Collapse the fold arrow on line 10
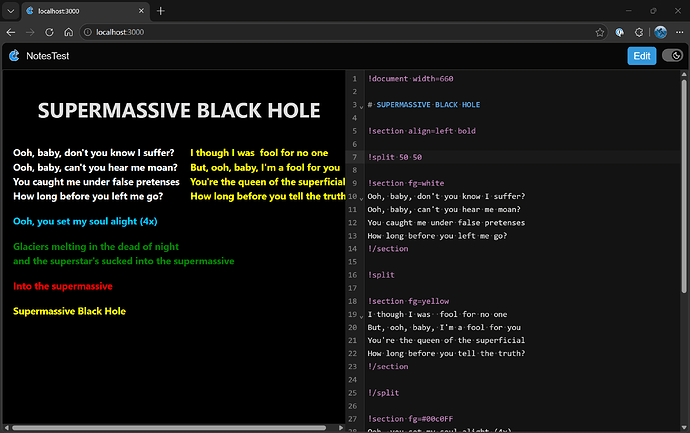This screenshot has height=433, width=690. click(361, 198)
